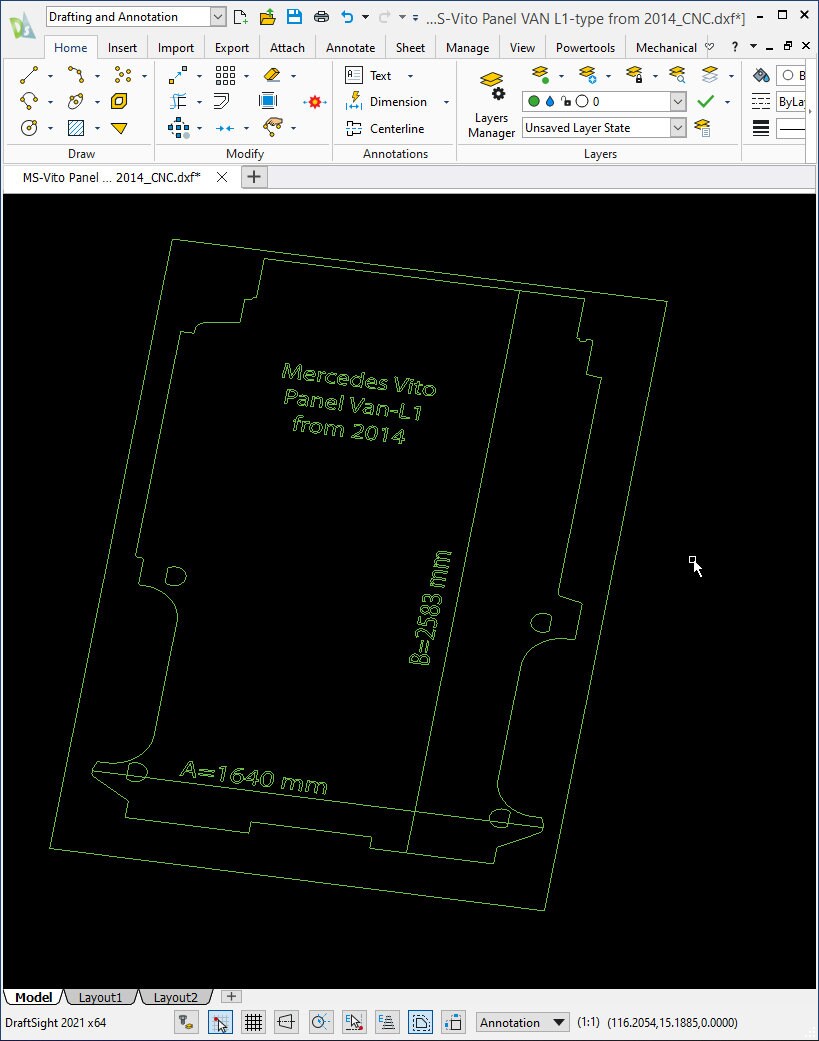Open the Layout1 sheet tab
The width and height of the screenshot is (819, 1041).
(x=100, y=997)
